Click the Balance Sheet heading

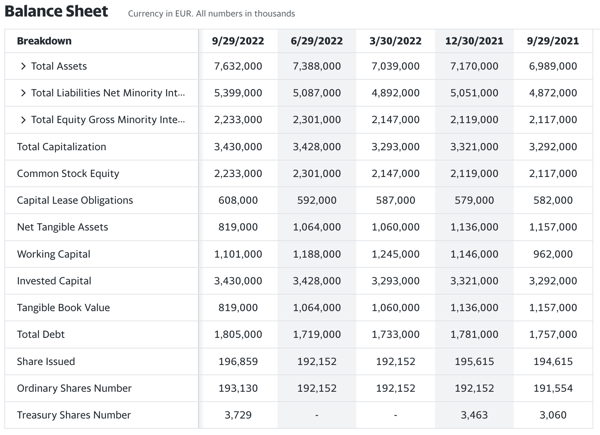coord(56,11)
